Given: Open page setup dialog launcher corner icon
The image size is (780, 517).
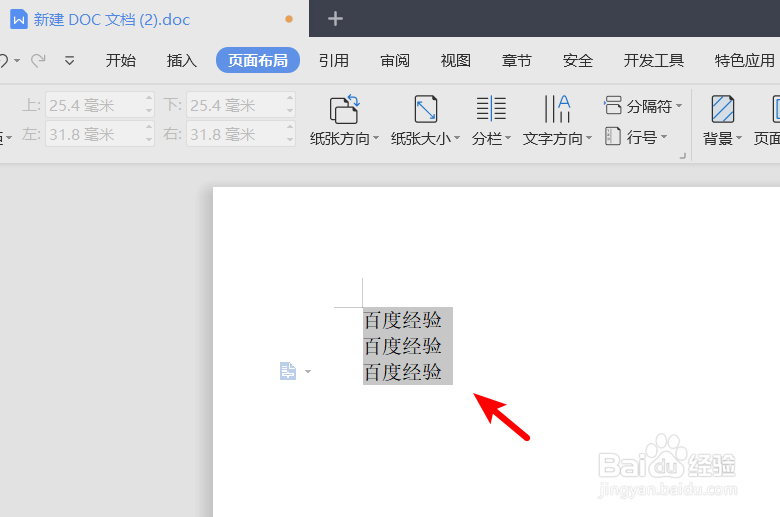Looking at the screenshot, I should [x=682, y=156].
